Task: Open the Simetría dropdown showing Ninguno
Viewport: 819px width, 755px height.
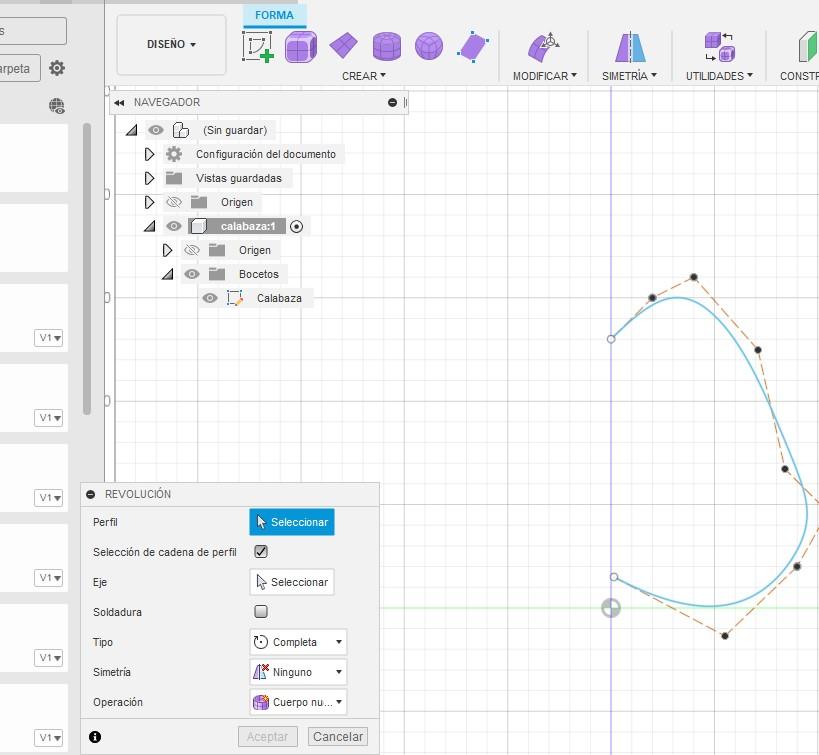Action: click(x=298, y=671)
